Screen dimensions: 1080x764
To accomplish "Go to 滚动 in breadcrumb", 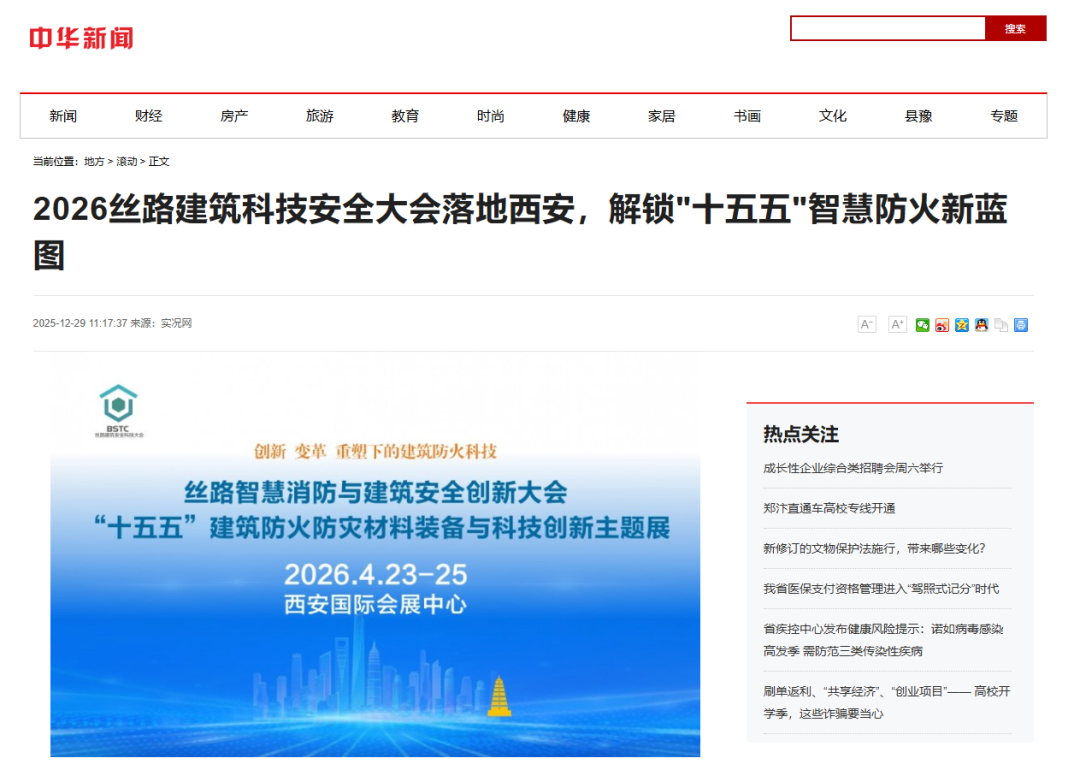I will (126, 161).
